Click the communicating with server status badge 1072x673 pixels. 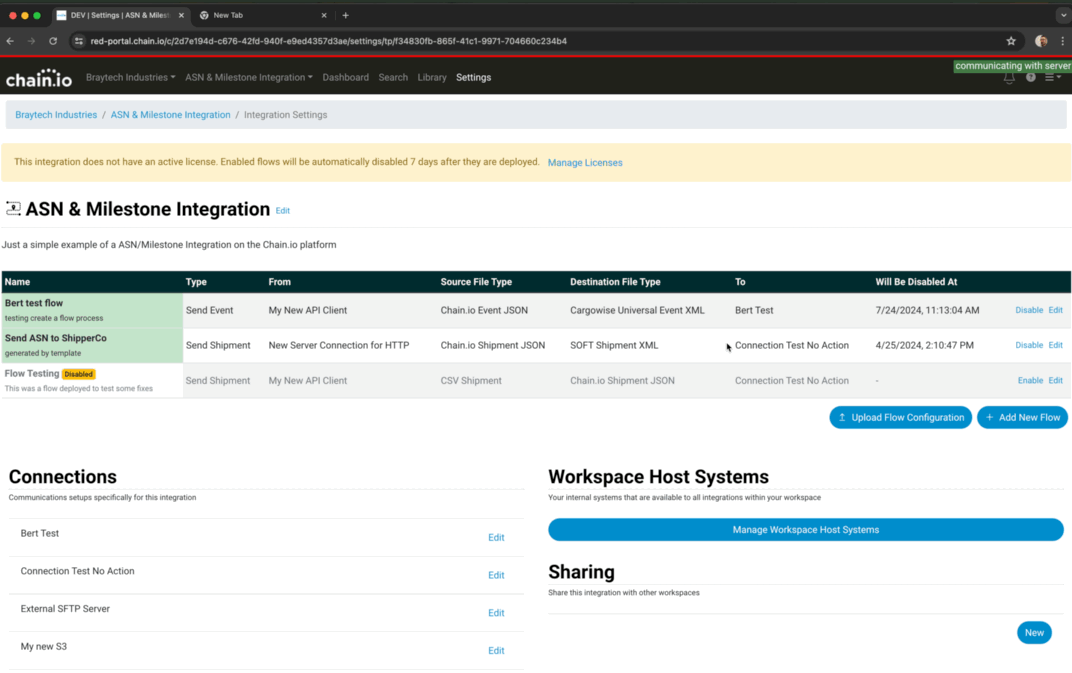(1013, 66)
